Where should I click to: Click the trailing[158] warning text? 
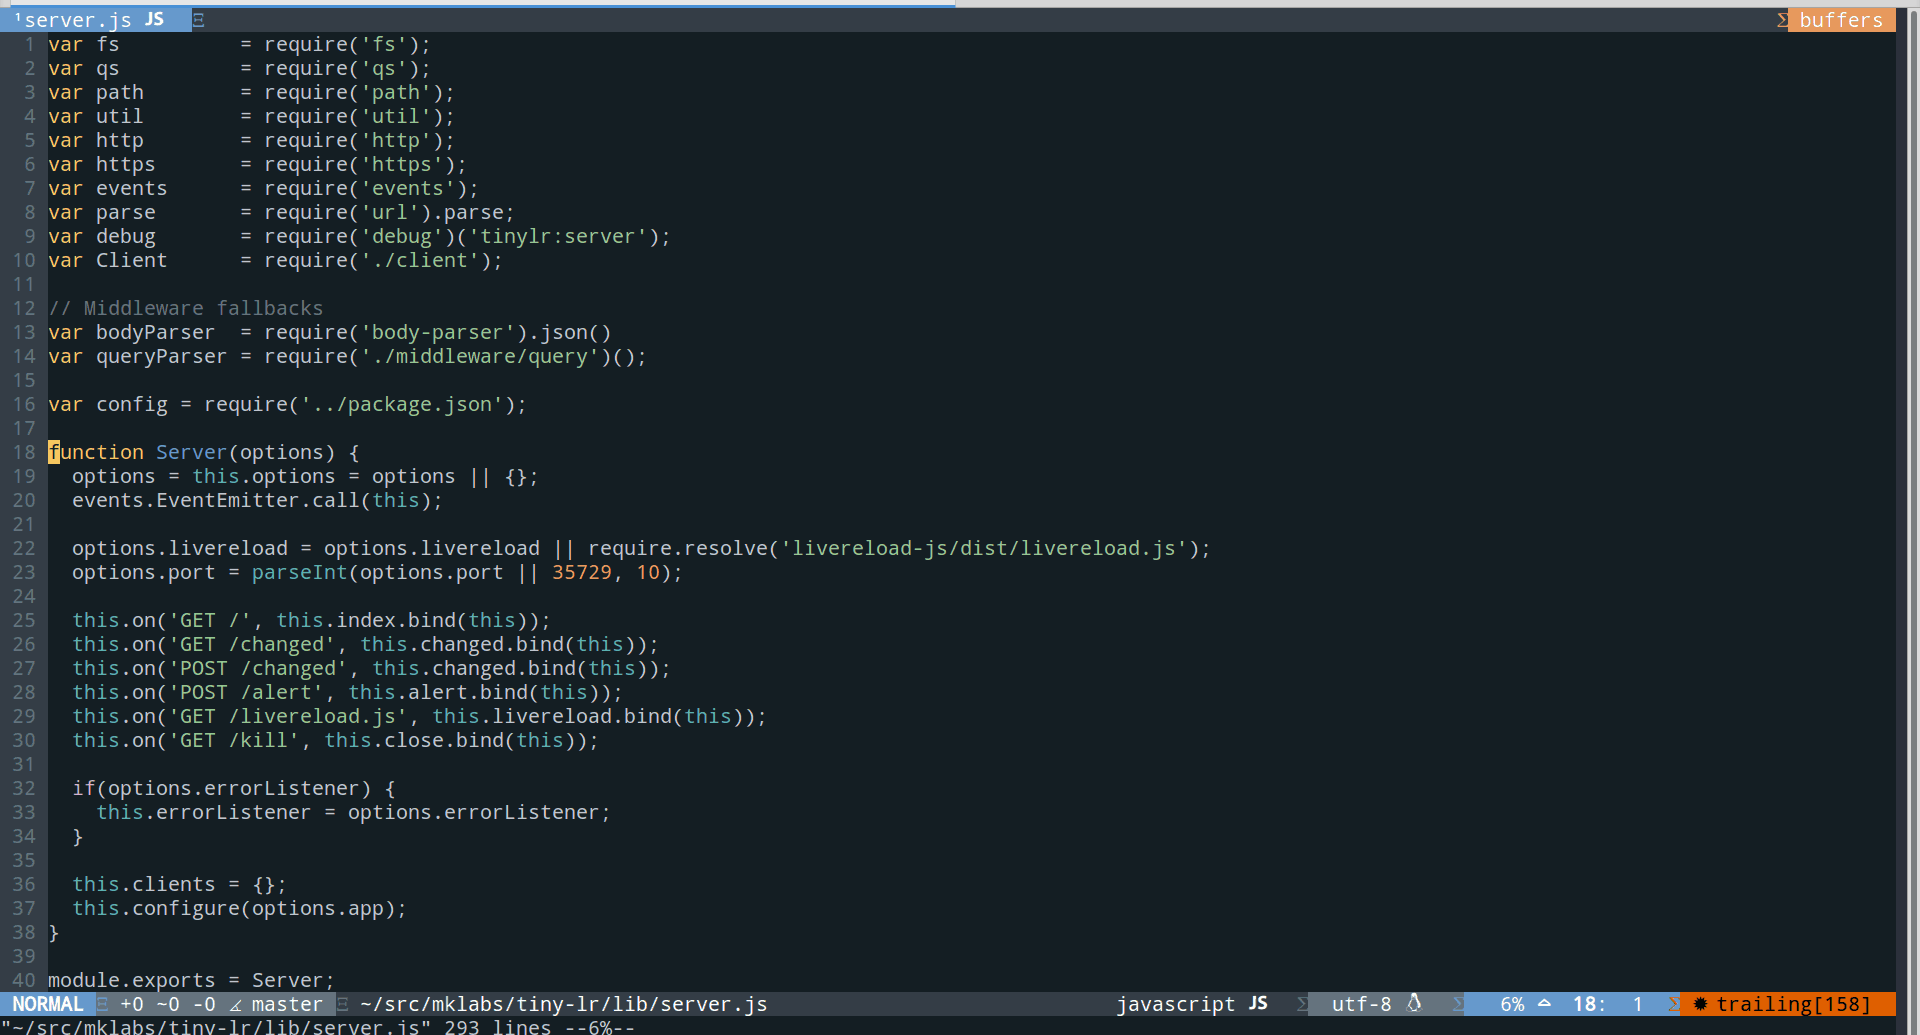coord(1793,1004)
